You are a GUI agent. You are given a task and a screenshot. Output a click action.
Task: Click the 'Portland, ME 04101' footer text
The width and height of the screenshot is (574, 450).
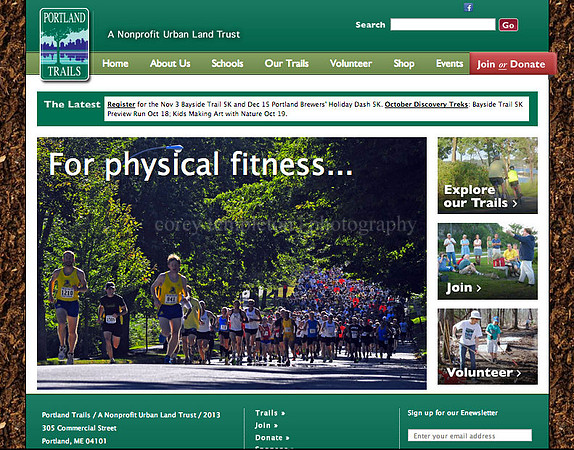pos(74,441)
